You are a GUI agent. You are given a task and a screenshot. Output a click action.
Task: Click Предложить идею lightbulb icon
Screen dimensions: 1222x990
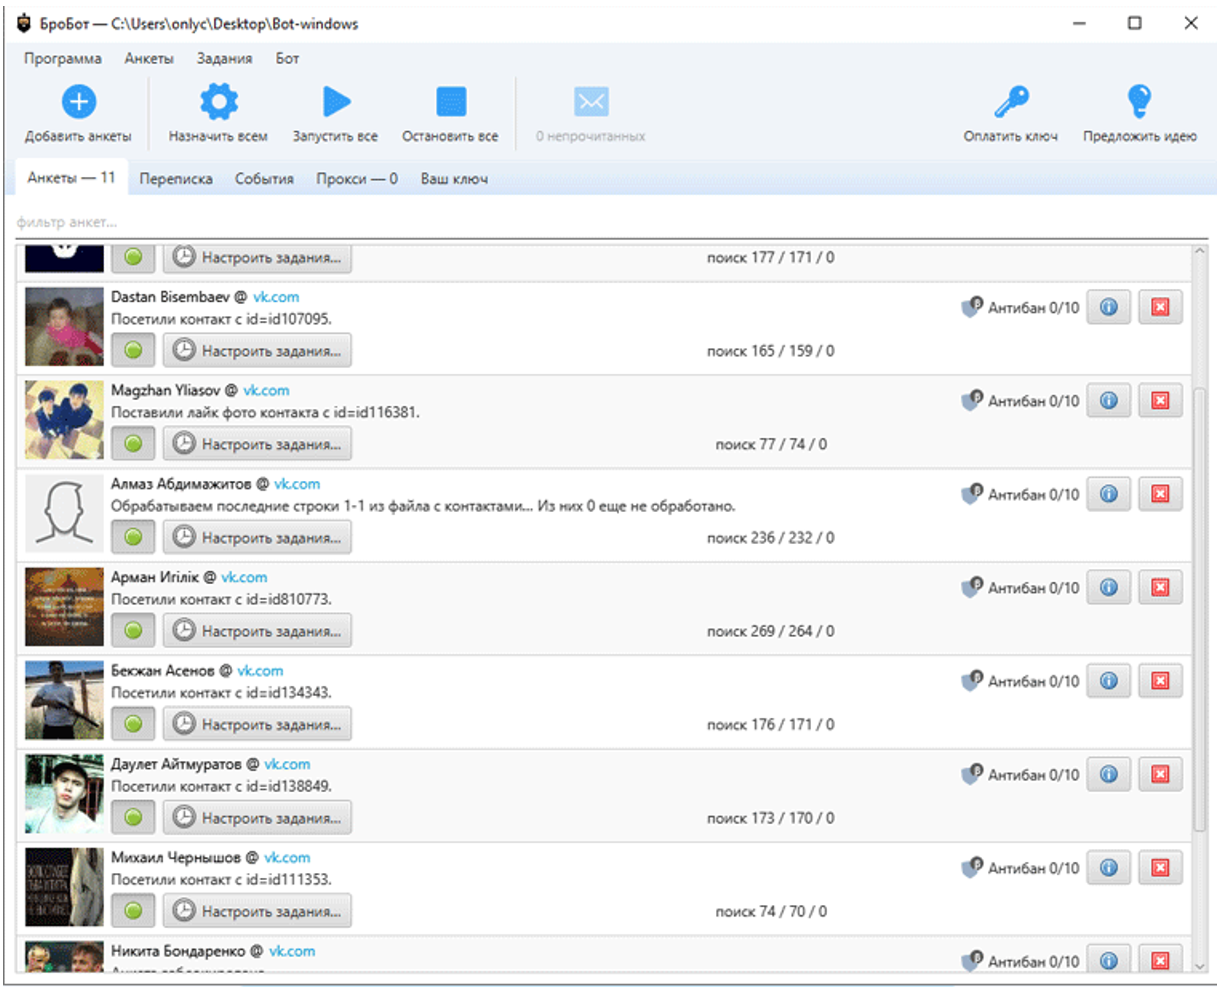1139,101
